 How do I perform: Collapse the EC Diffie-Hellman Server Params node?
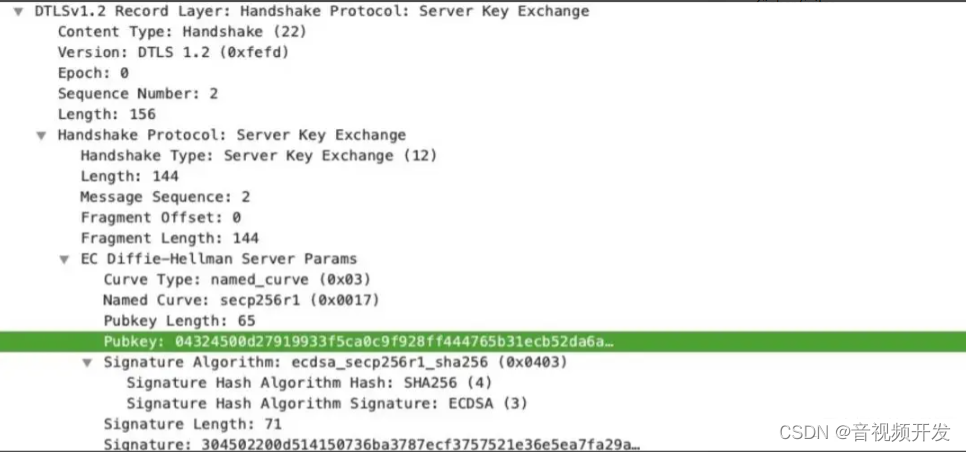point(64,259)
